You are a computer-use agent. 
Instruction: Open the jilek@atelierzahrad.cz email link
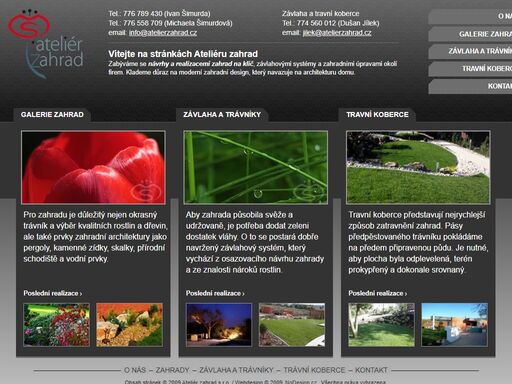point(337,33)
